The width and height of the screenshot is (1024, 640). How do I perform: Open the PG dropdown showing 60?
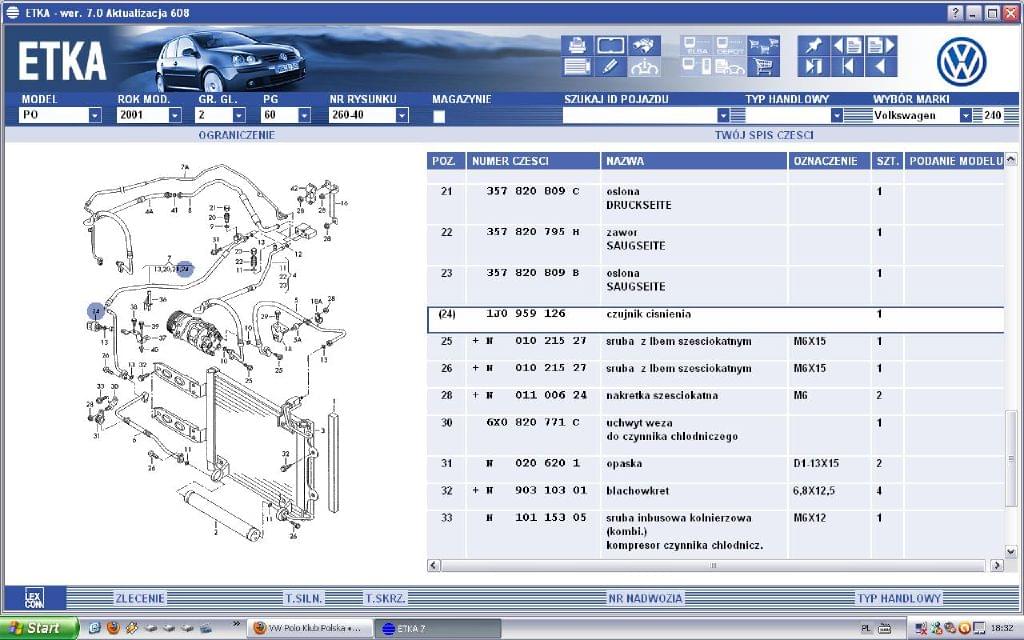[304, 115]
